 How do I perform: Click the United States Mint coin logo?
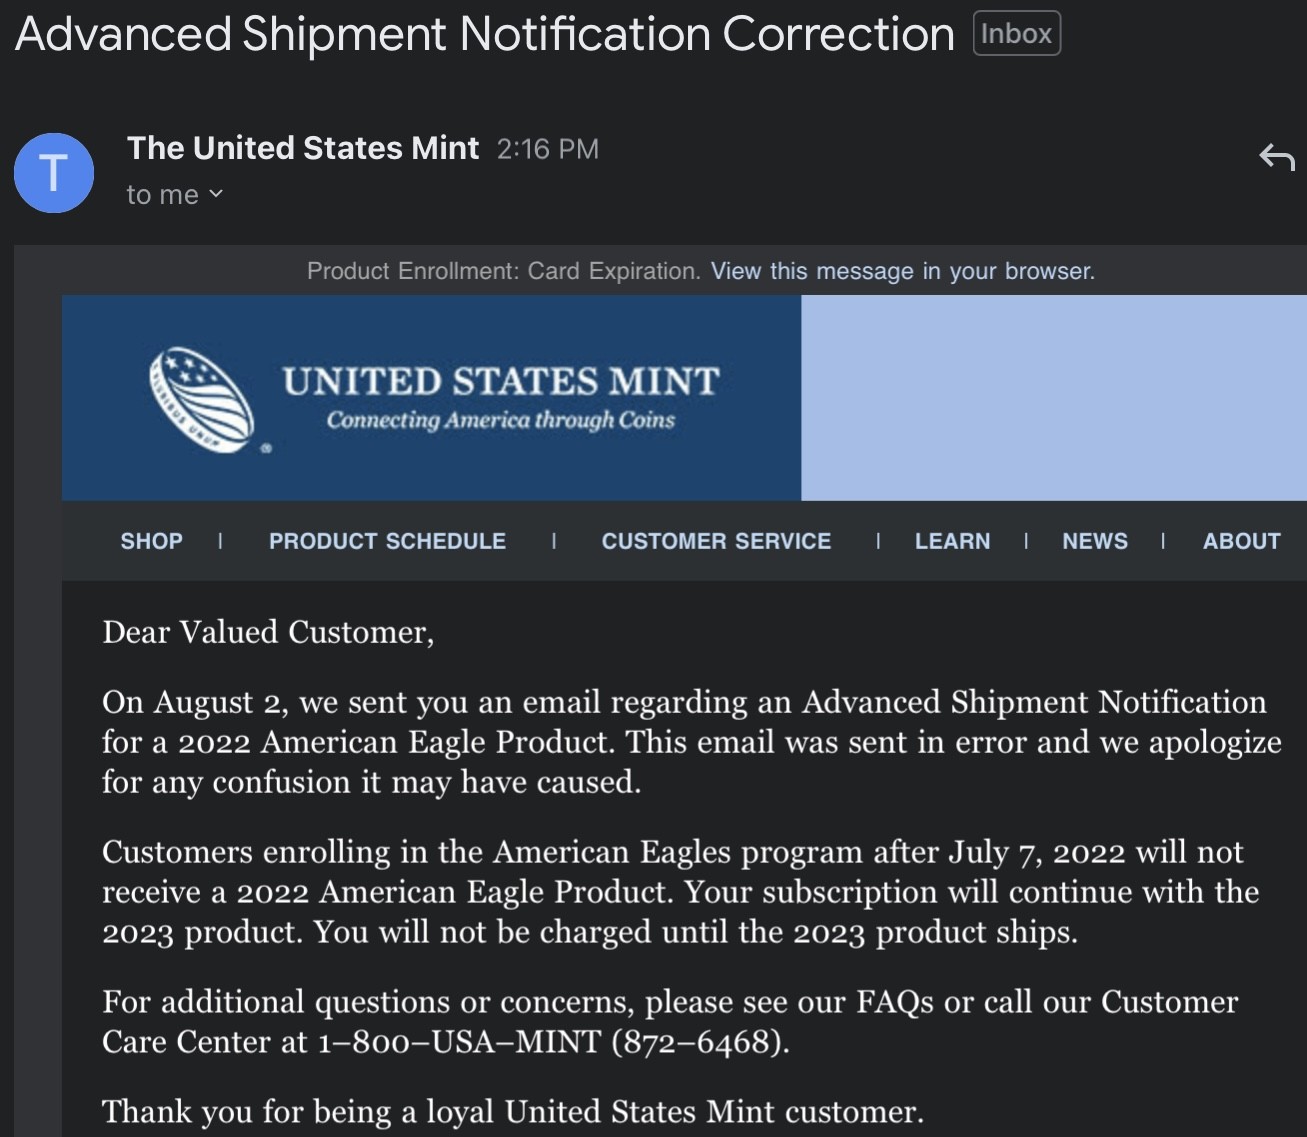(201, 399)
